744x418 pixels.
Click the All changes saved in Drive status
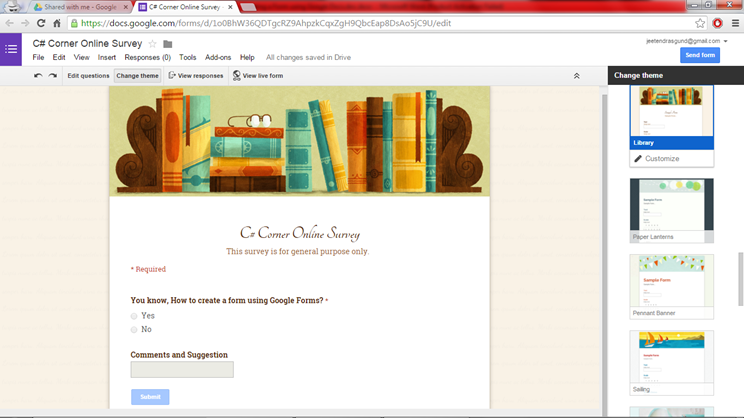point(308,57)
